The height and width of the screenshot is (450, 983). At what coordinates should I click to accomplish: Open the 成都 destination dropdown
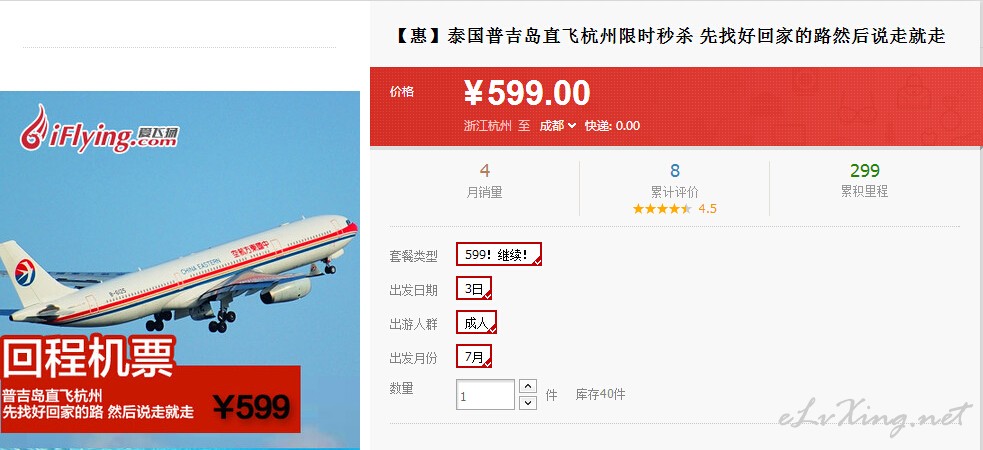pyautogui.click(x=557, y=125)
